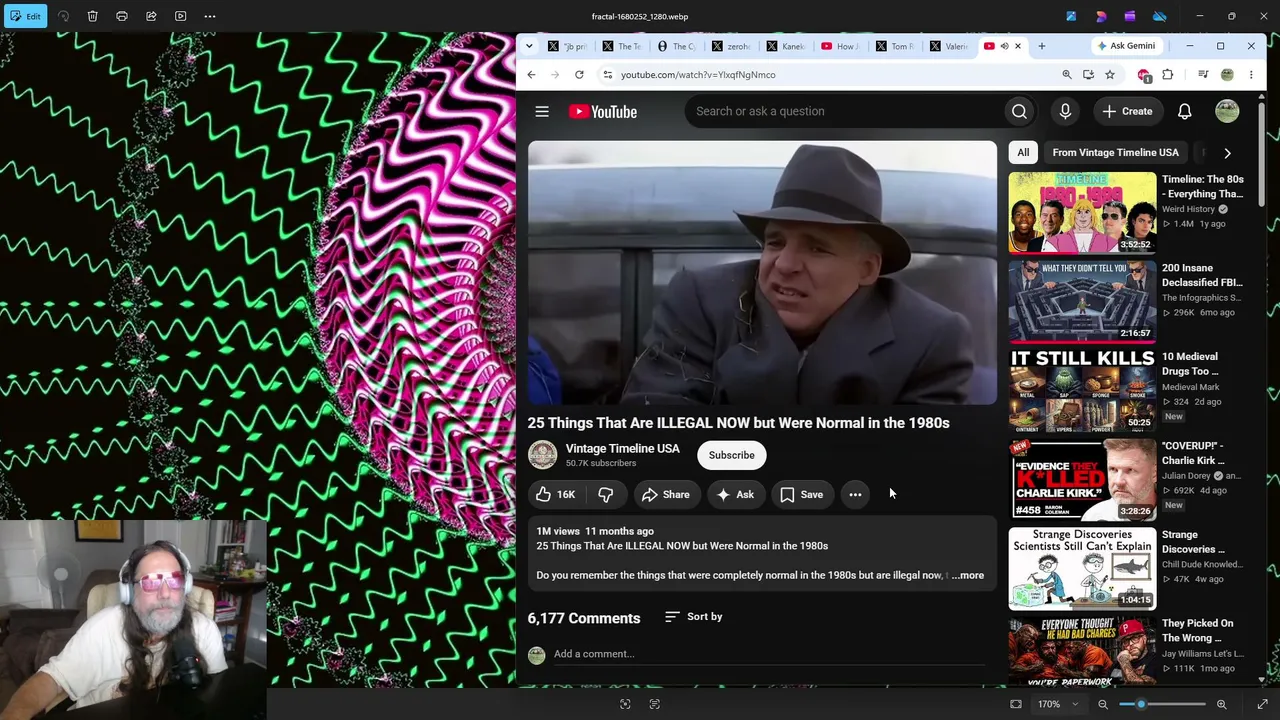Switch to the 'How J' YouTube tab
Screen dimensions: 1280x720
(x=842, y=46)
